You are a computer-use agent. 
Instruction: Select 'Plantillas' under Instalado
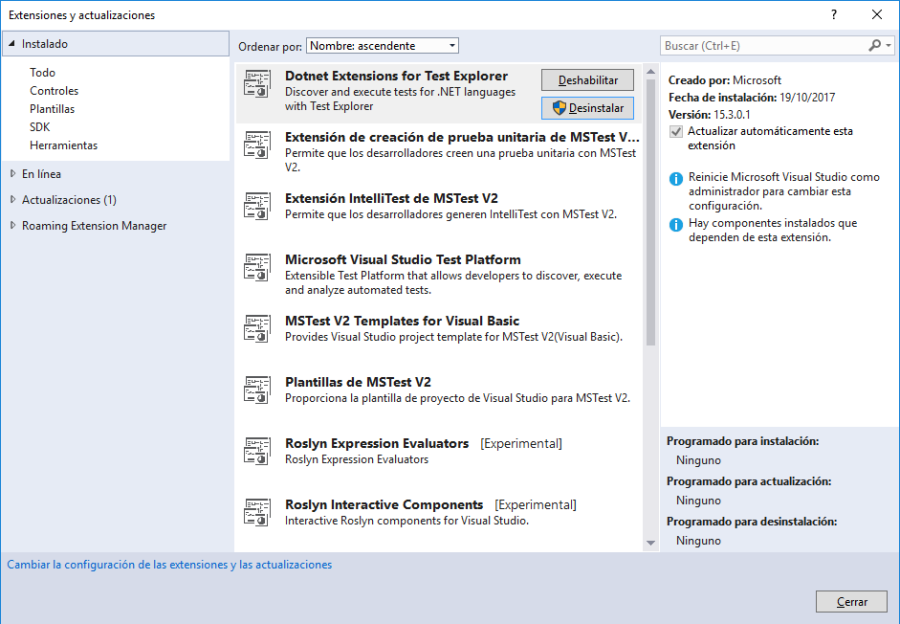pyautogui.click(x=52, y=109)
